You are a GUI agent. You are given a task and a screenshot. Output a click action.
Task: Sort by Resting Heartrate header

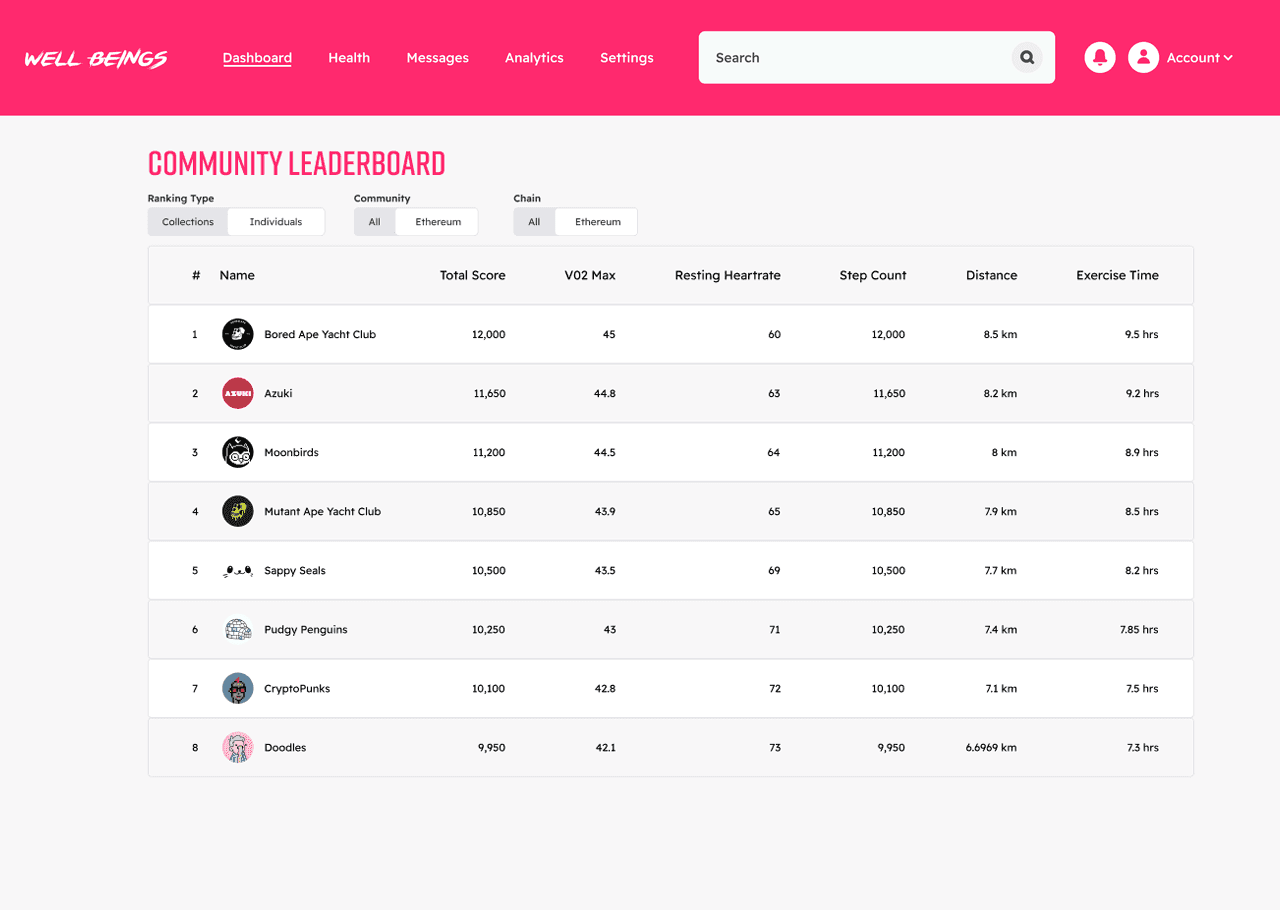728,275
